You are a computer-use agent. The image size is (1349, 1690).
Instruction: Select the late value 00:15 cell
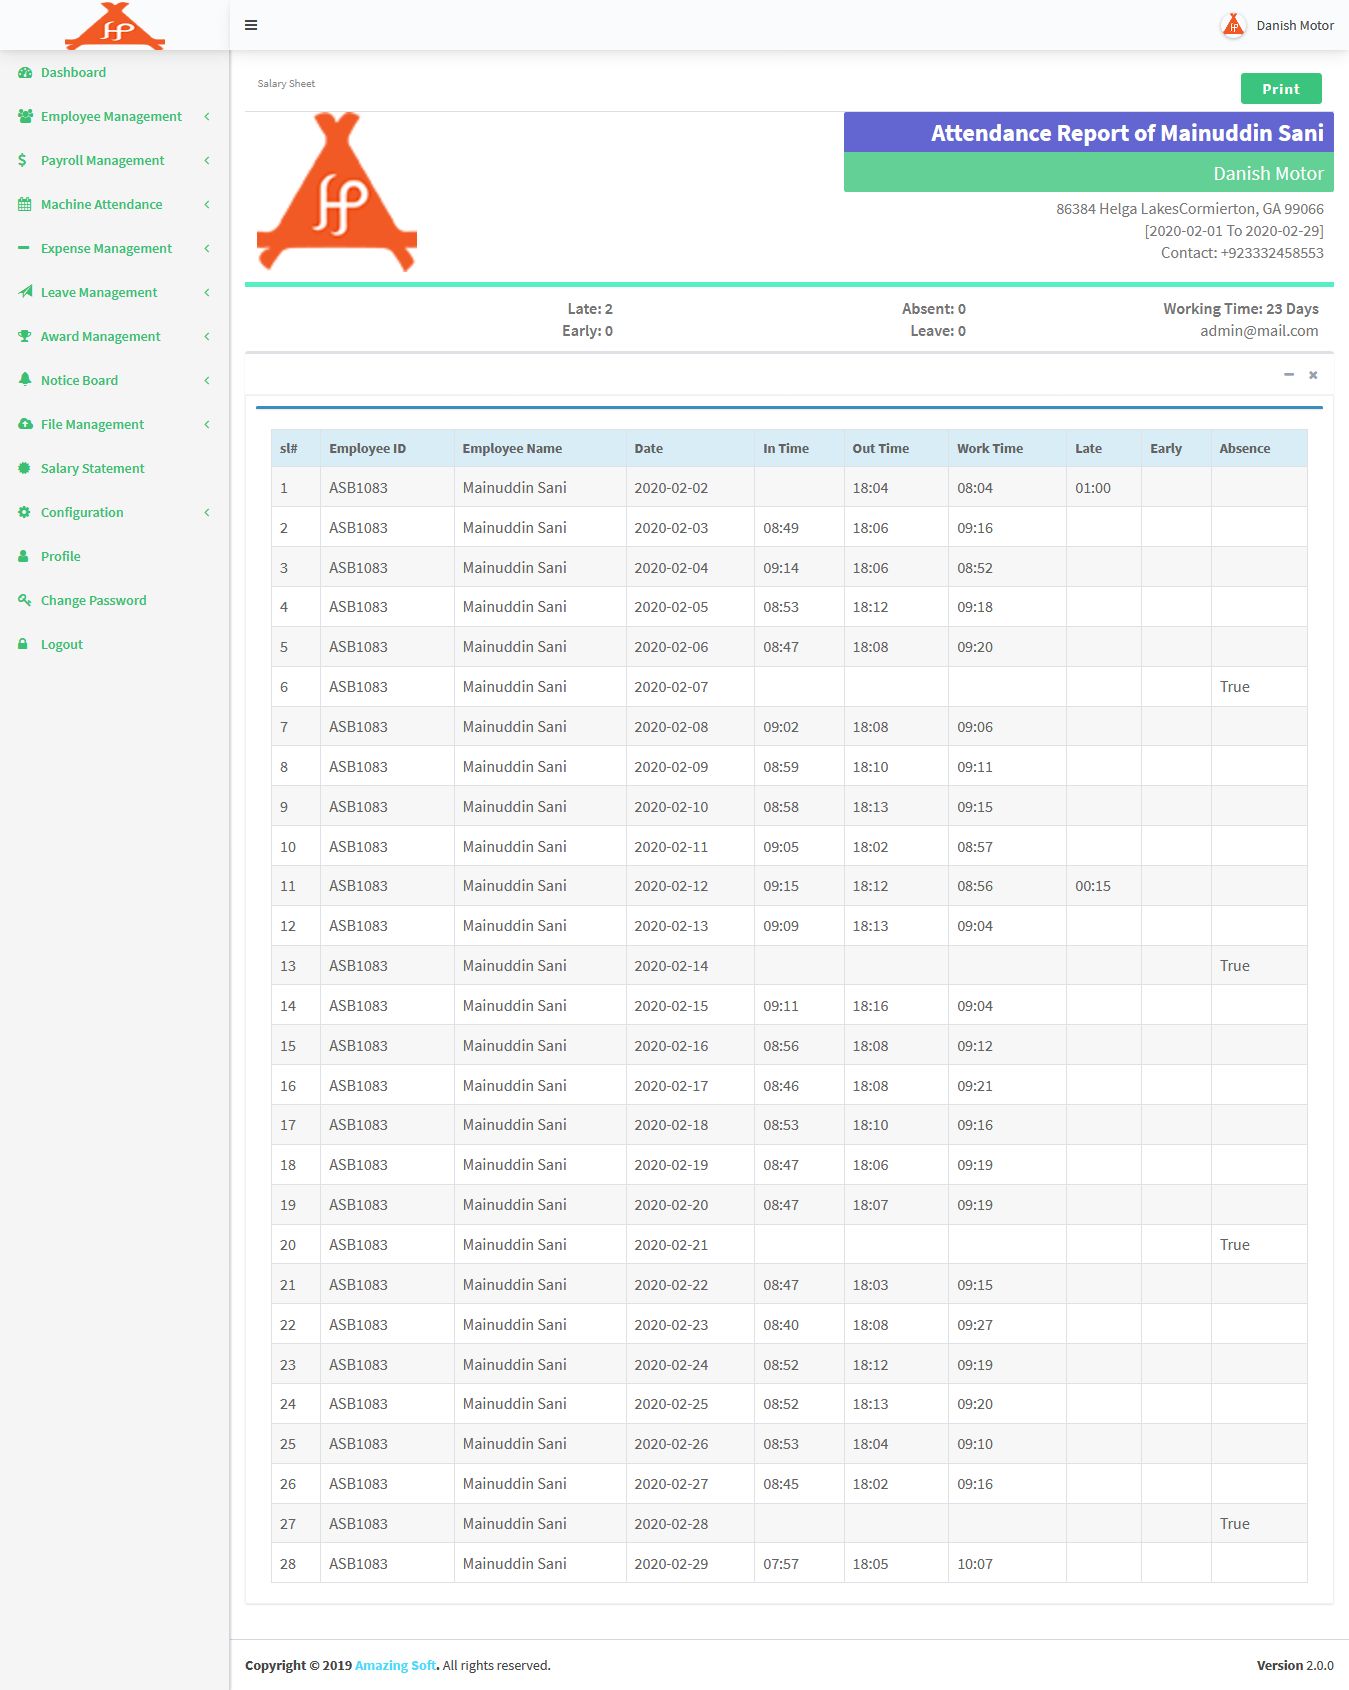tap(1104, 886)
